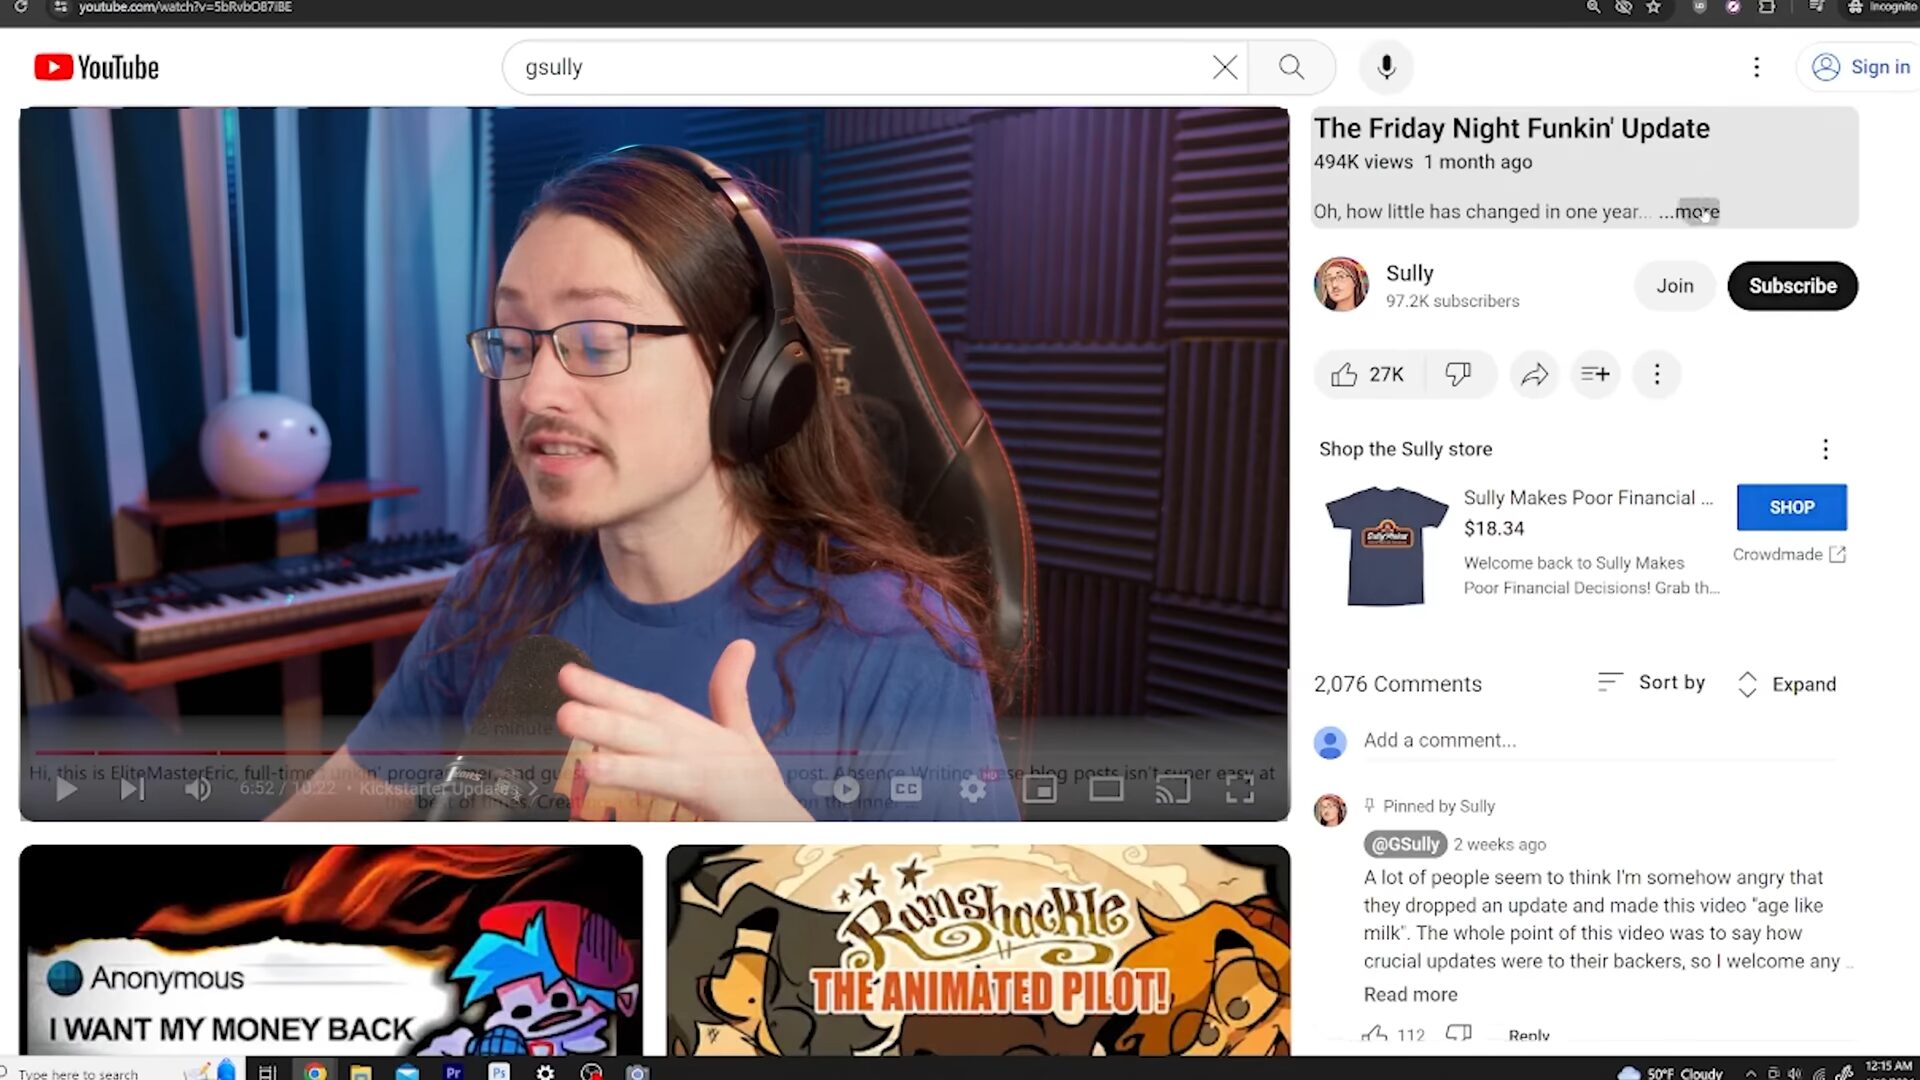Open video more actions three-dot menu

click(x=1656, y=374)
